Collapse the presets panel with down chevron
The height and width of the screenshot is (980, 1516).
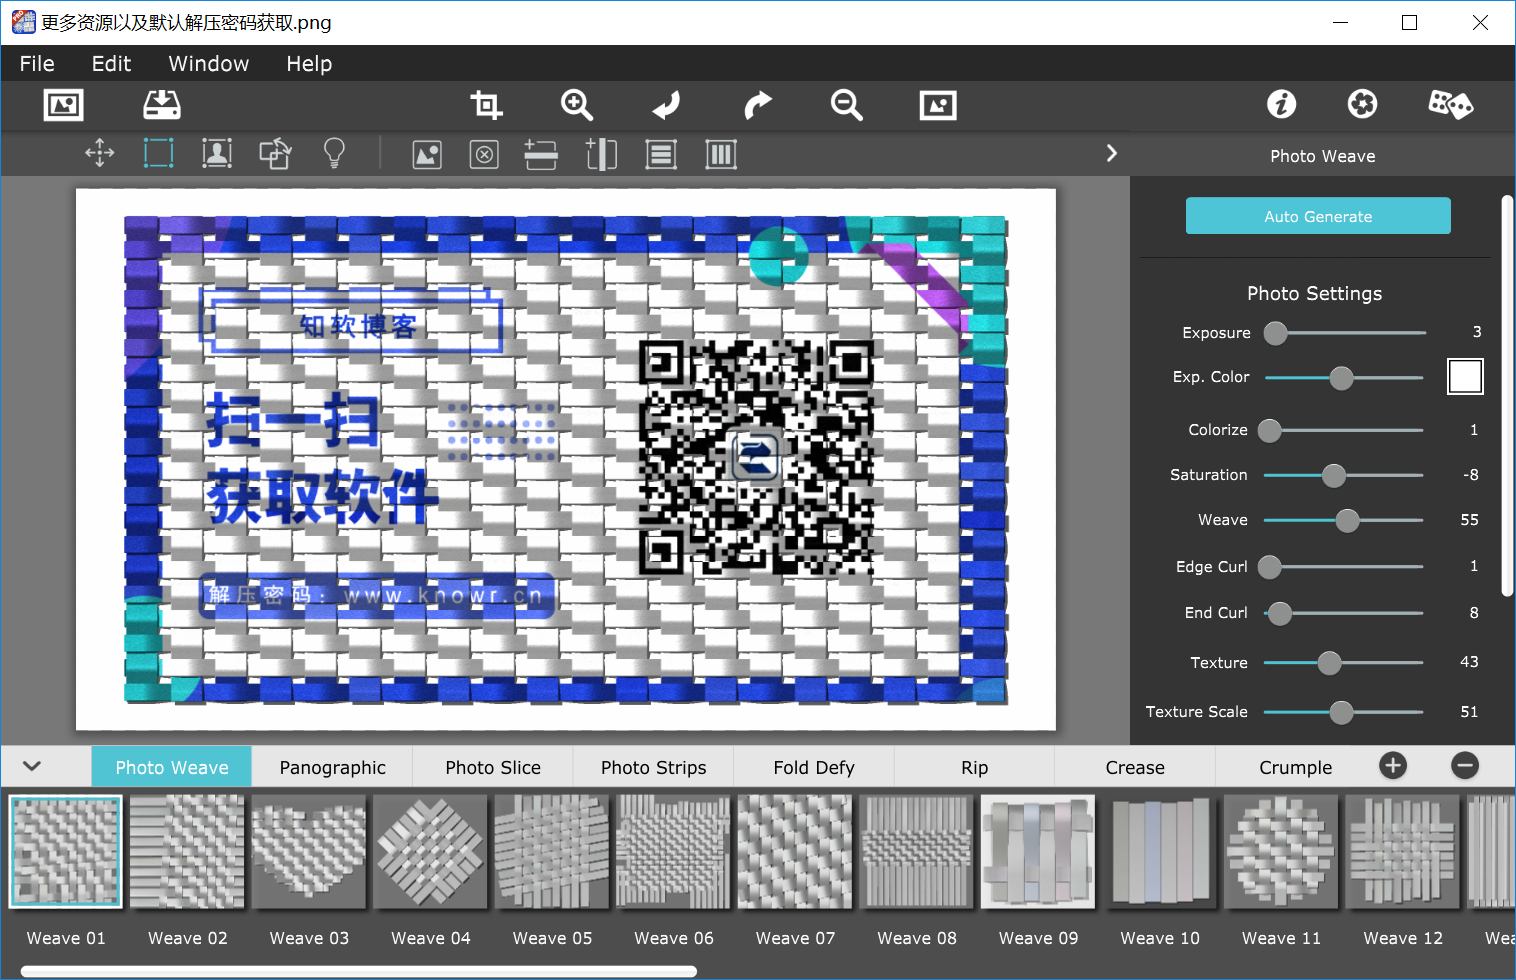32,766
